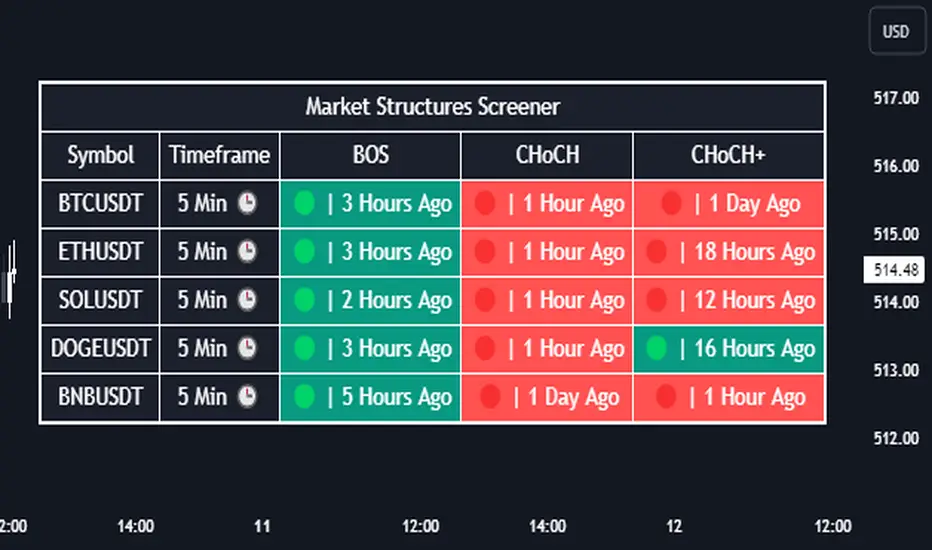Image resolution: width=932 pixels, height=550 pixels.
Task: Click the green dot in DOGEUSDT CHoCH+ cell
Action: [656, 348]
